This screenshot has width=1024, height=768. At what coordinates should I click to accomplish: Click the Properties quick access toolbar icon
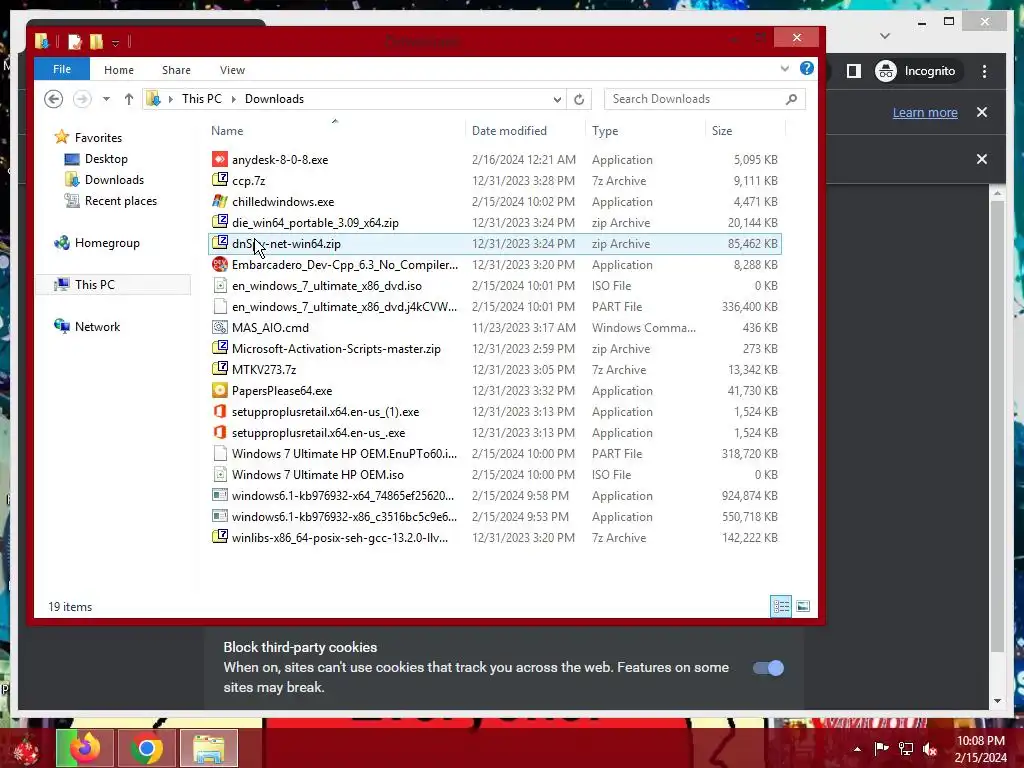(75, 42)
